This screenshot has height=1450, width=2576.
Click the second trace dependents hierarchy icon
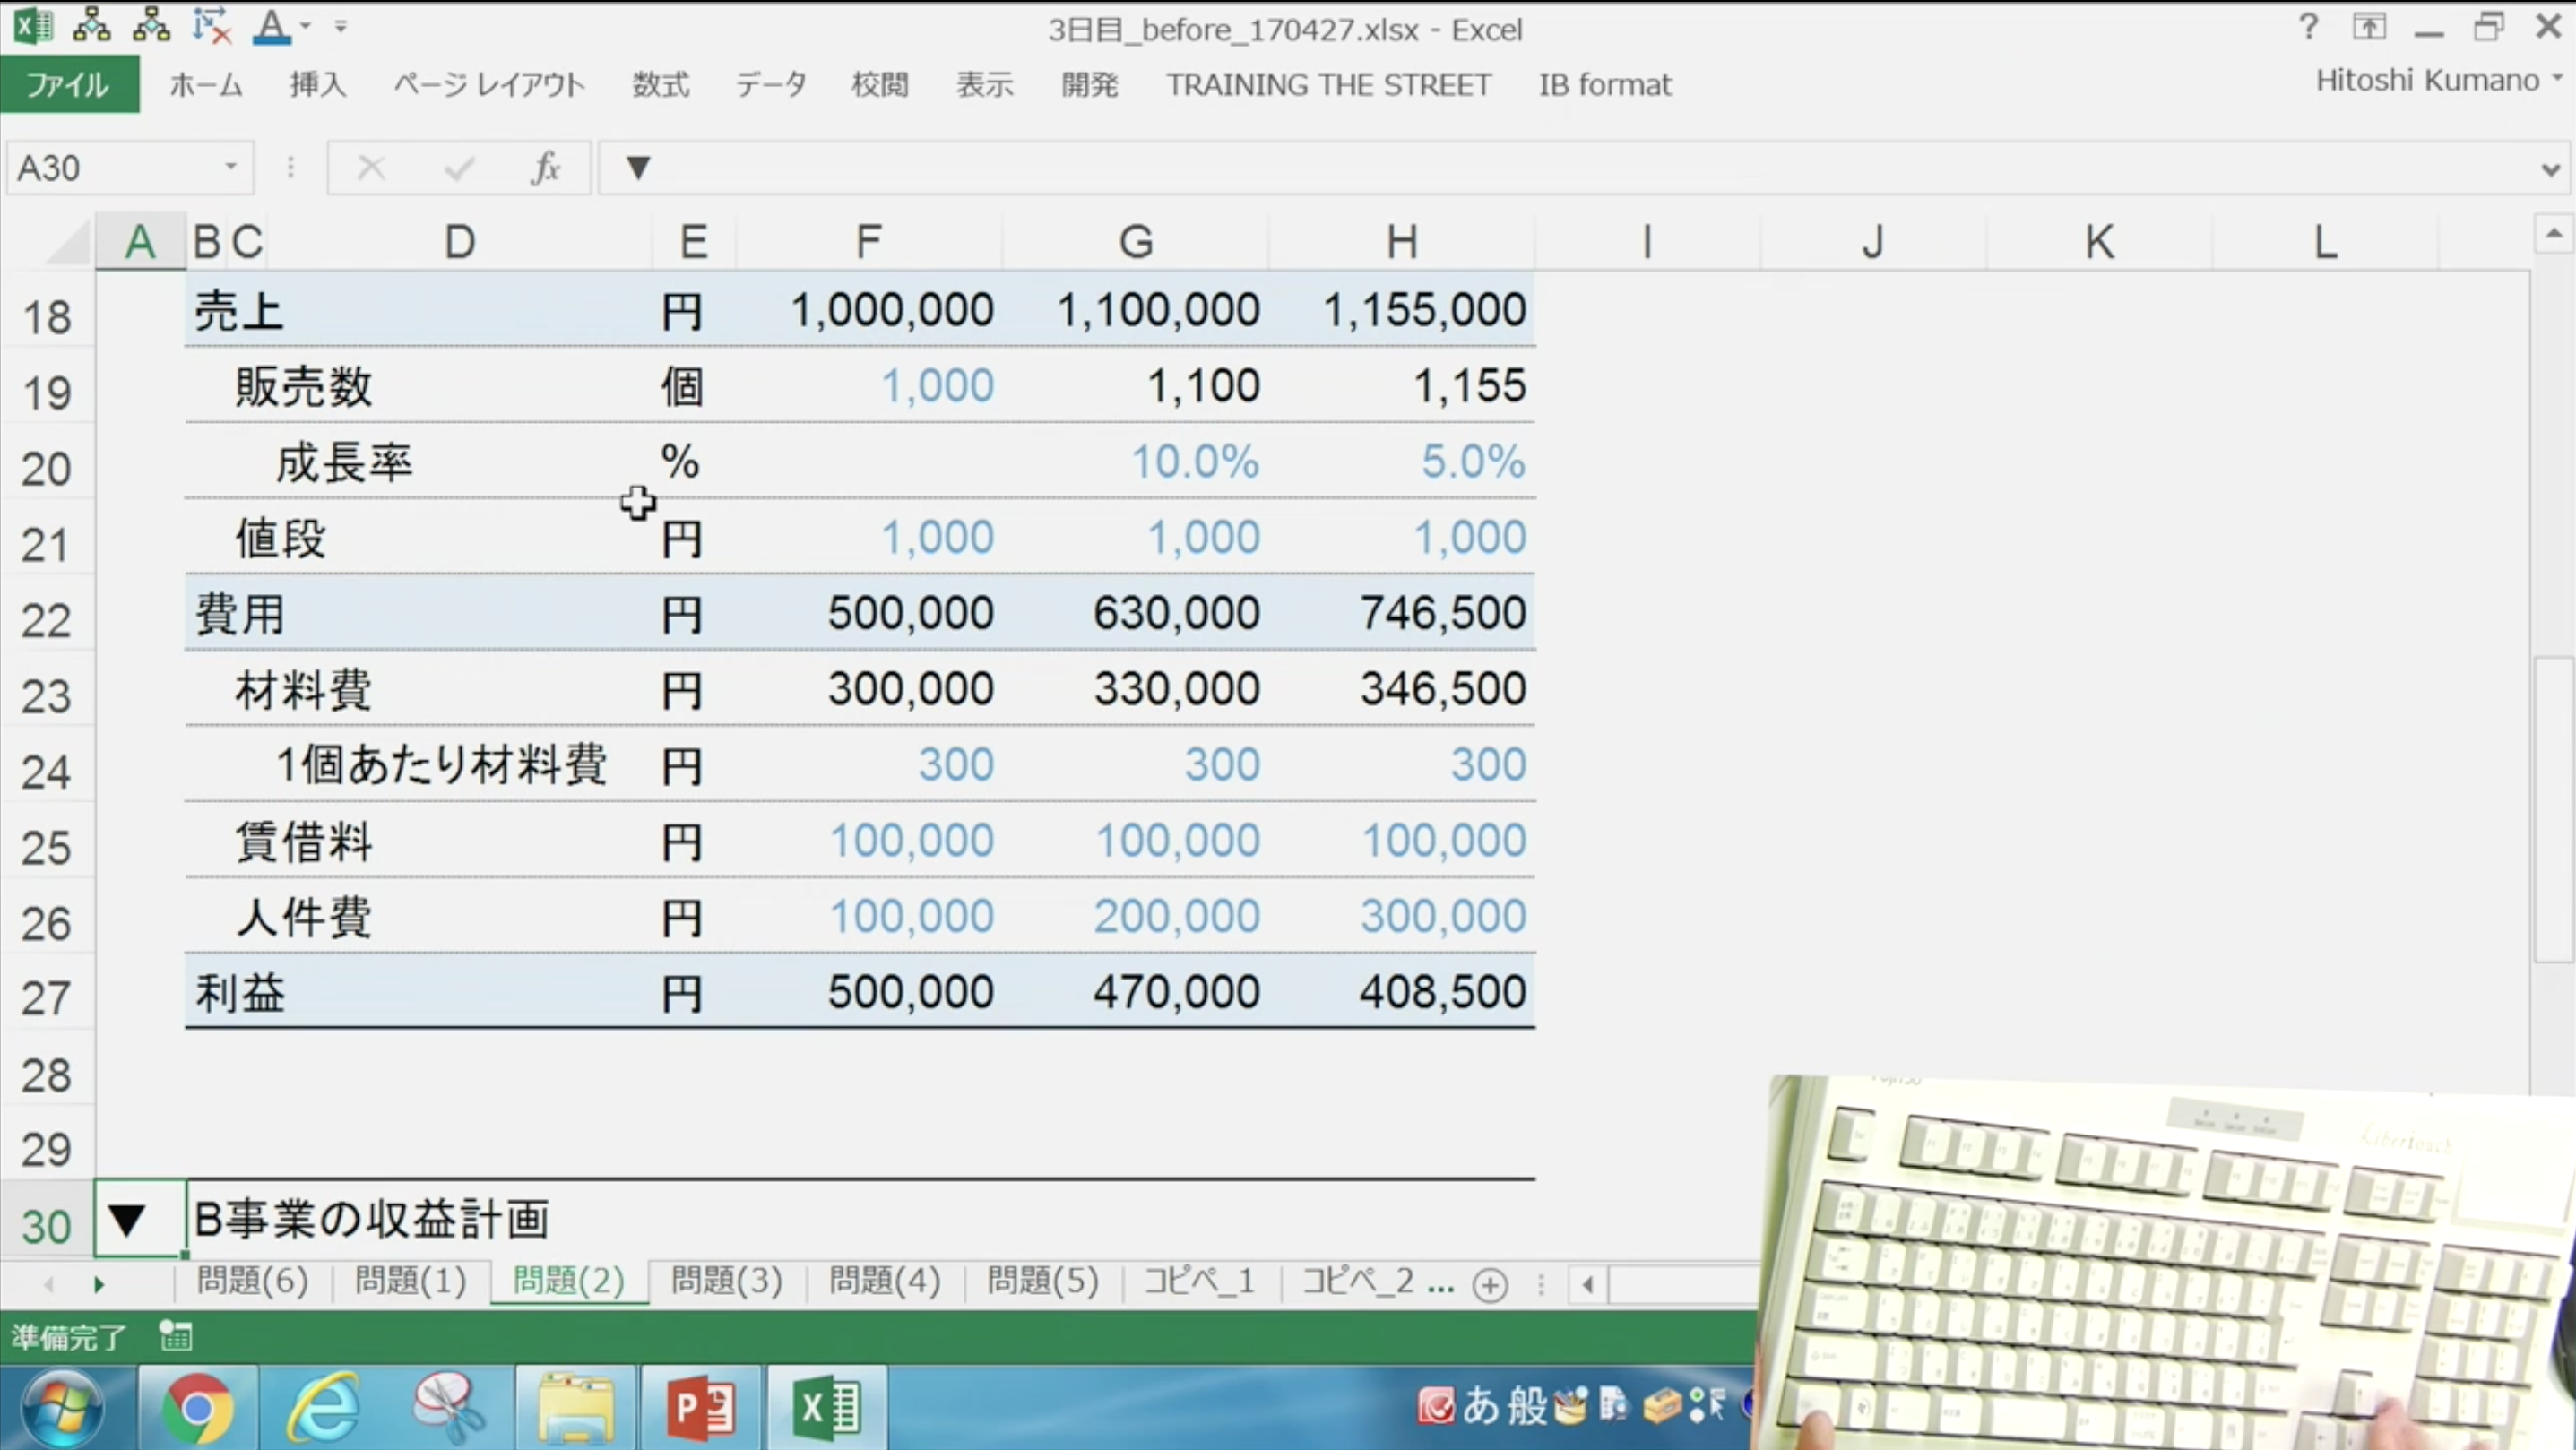click(x=152, y=25)
